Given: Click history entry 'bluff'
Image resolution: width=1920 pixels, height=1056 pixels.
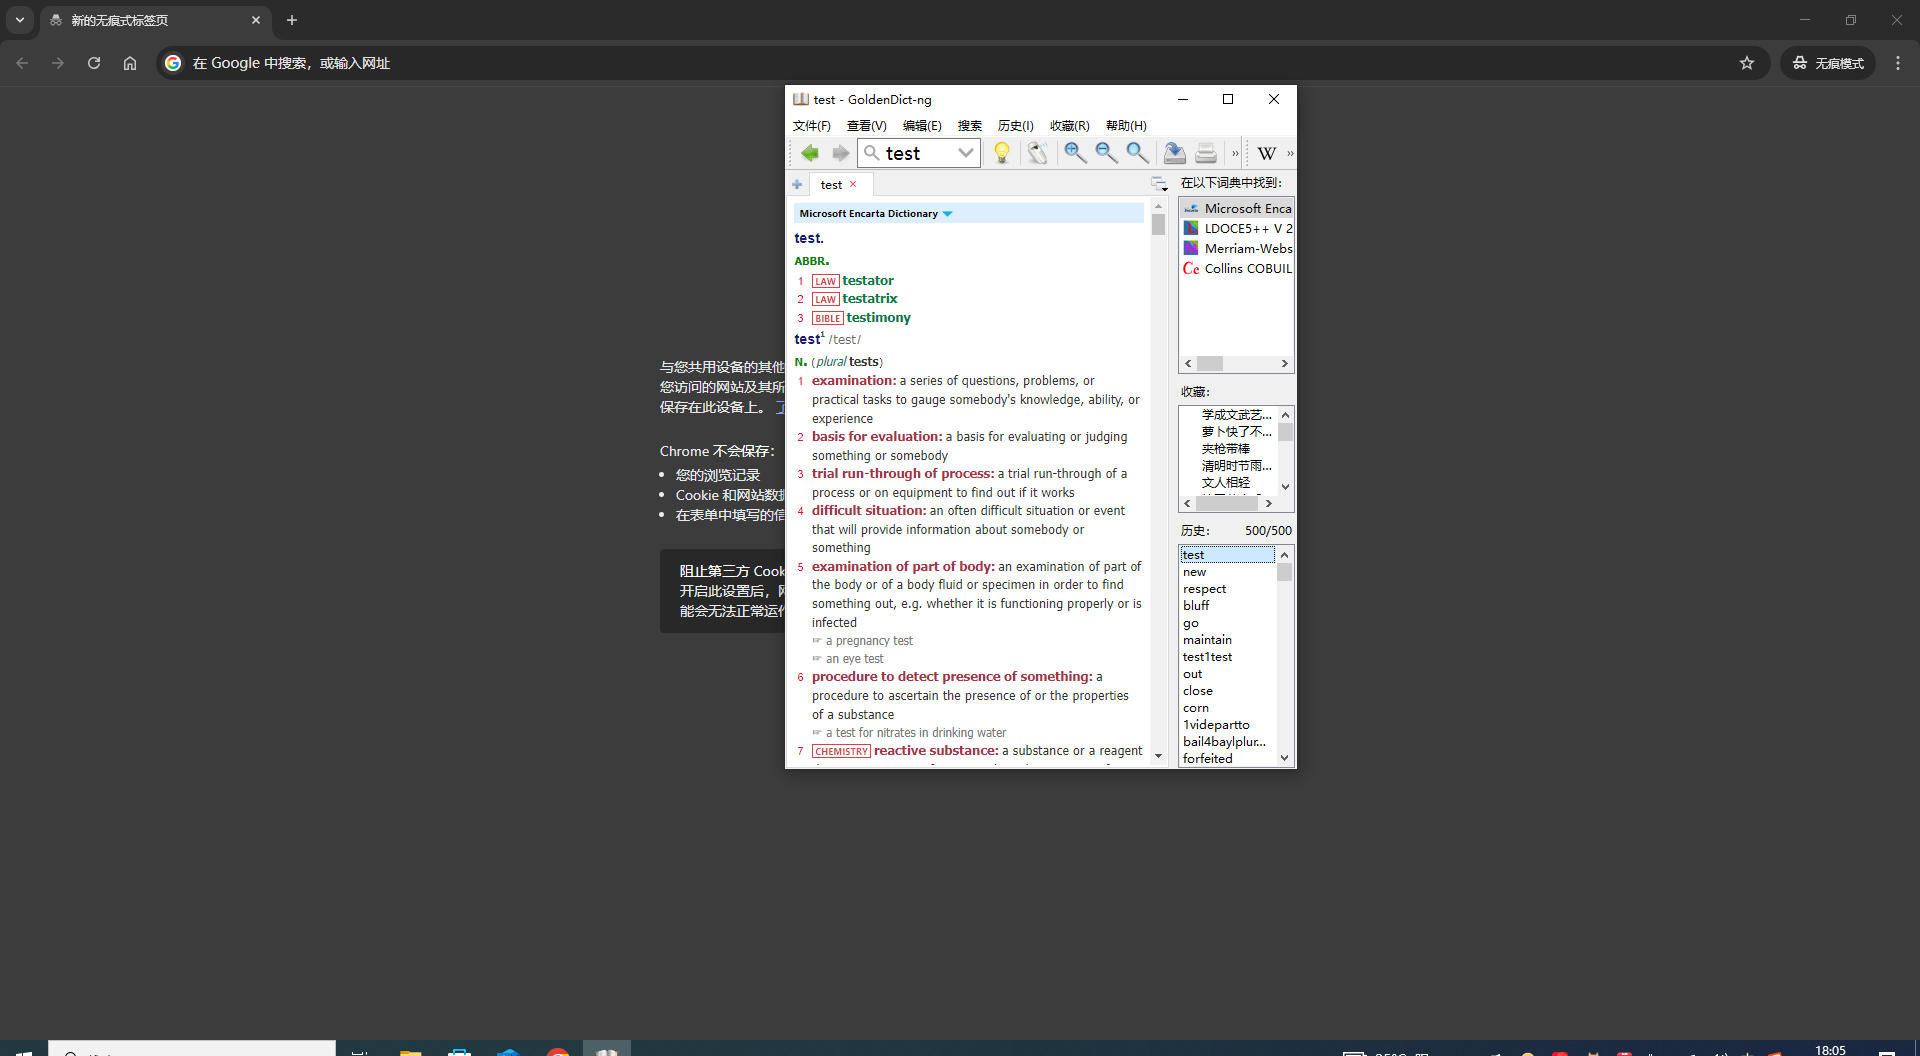Looking at the screenshot, I should 1227,606.
